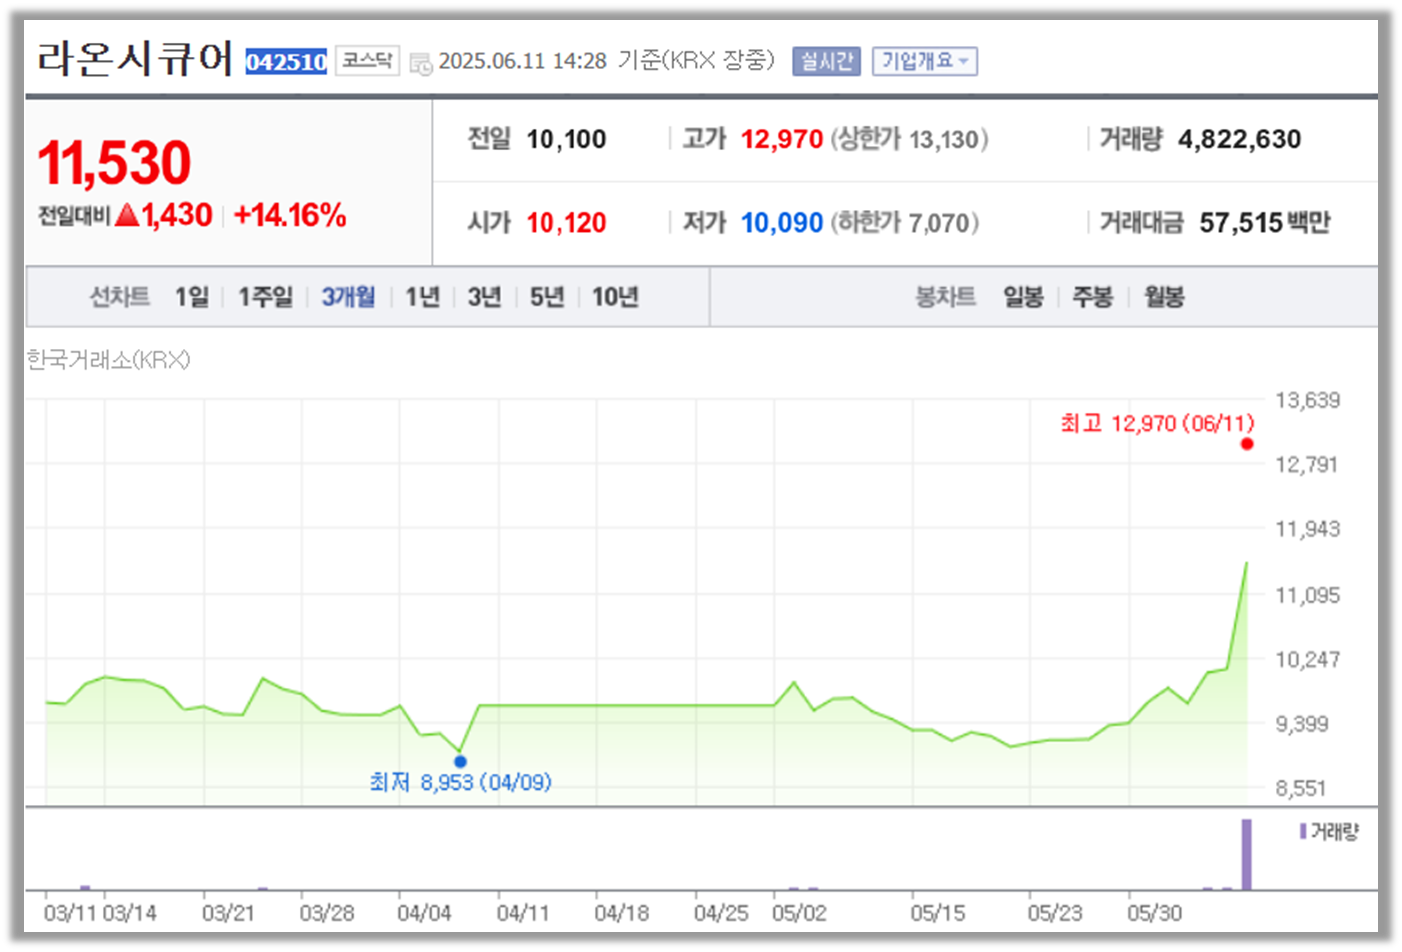Select the 1주일 line chart period
Screen dimensions: 1402x952
(x=265, y=297)
